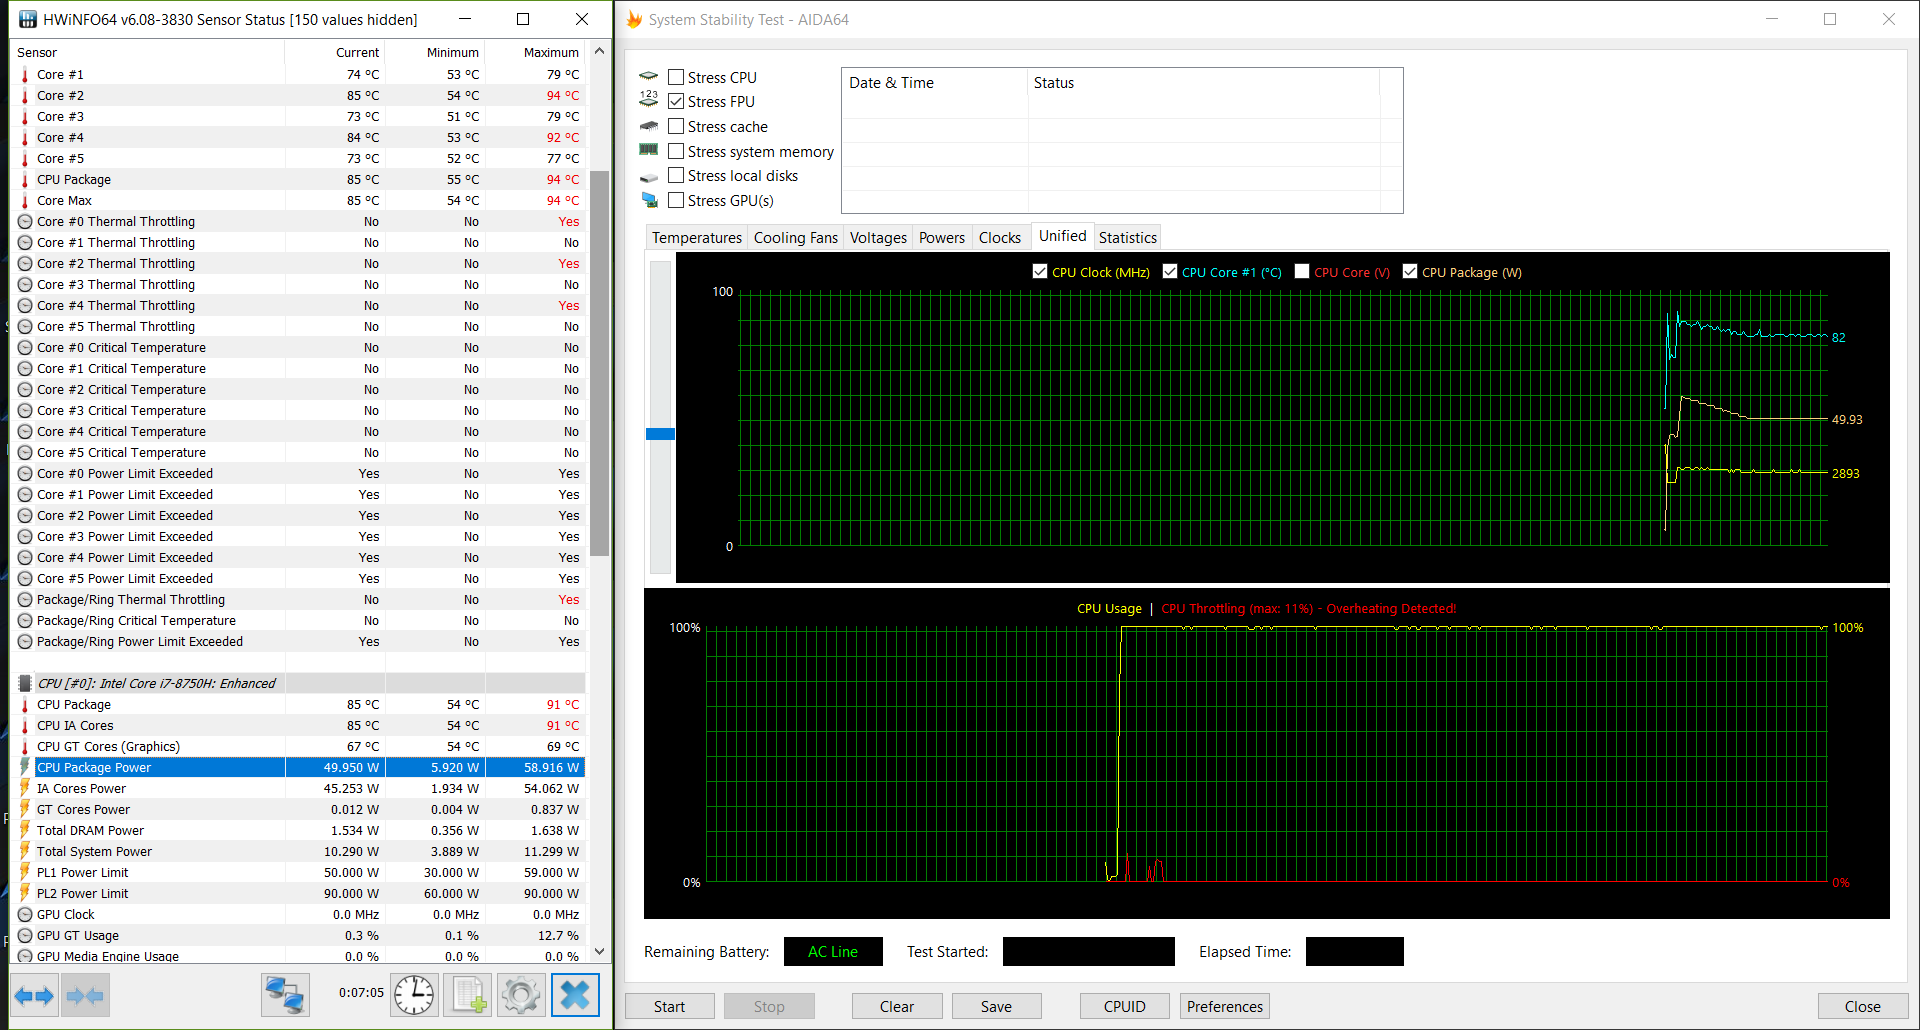Image resolution: width=1920 pixels, height=1030 pixels.
Task: Enable the Stress CPU checkbox
Action: pos(676,77)
